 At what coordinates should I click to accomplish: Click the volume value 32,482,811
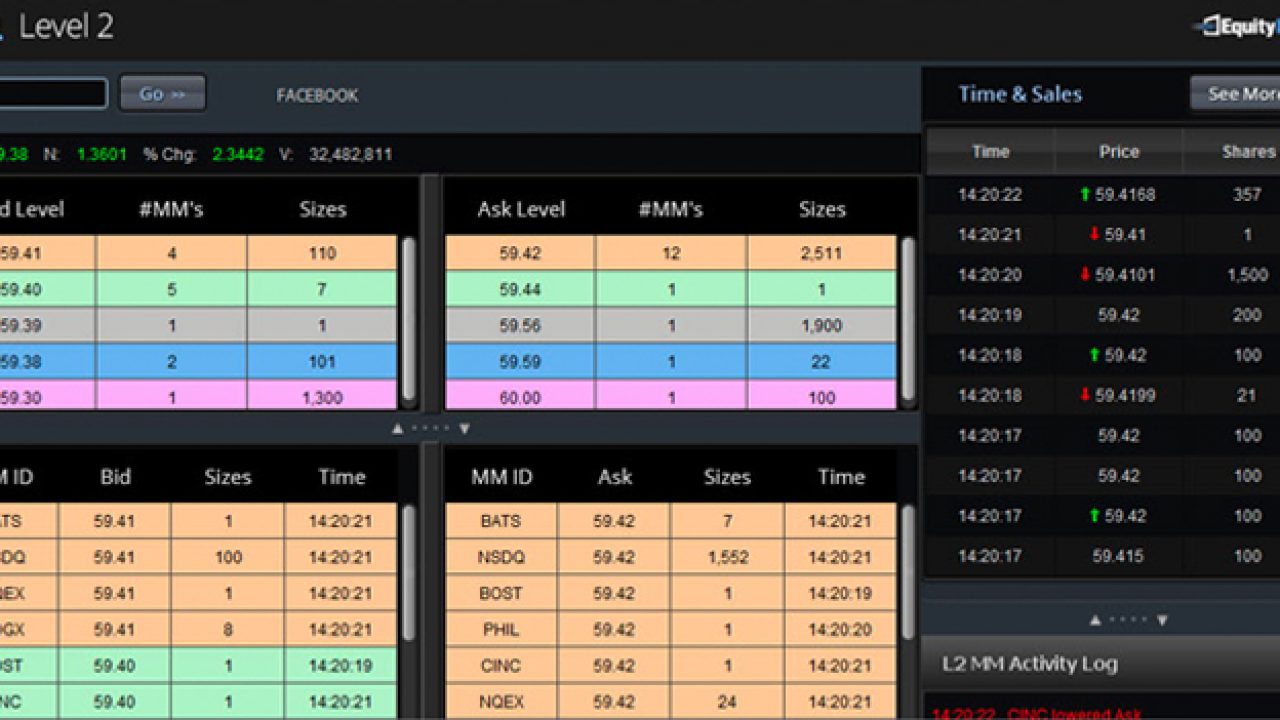click(350, 154)
